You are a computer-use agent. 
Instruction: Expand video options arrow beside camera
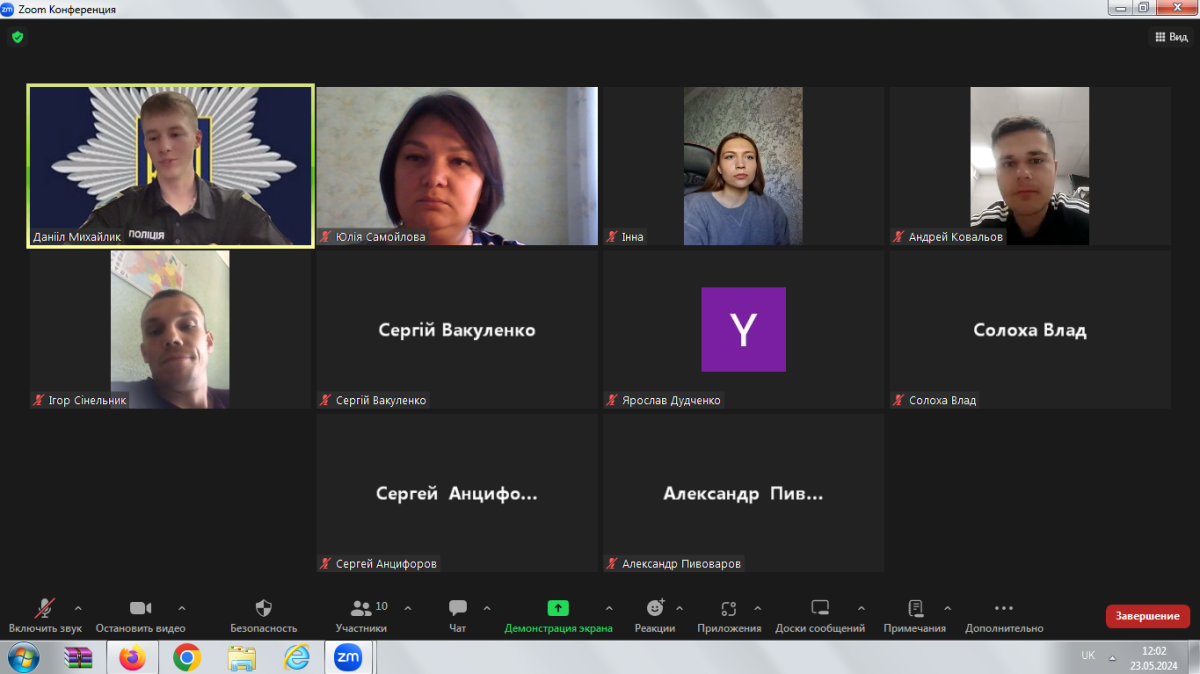pos(182,608)
